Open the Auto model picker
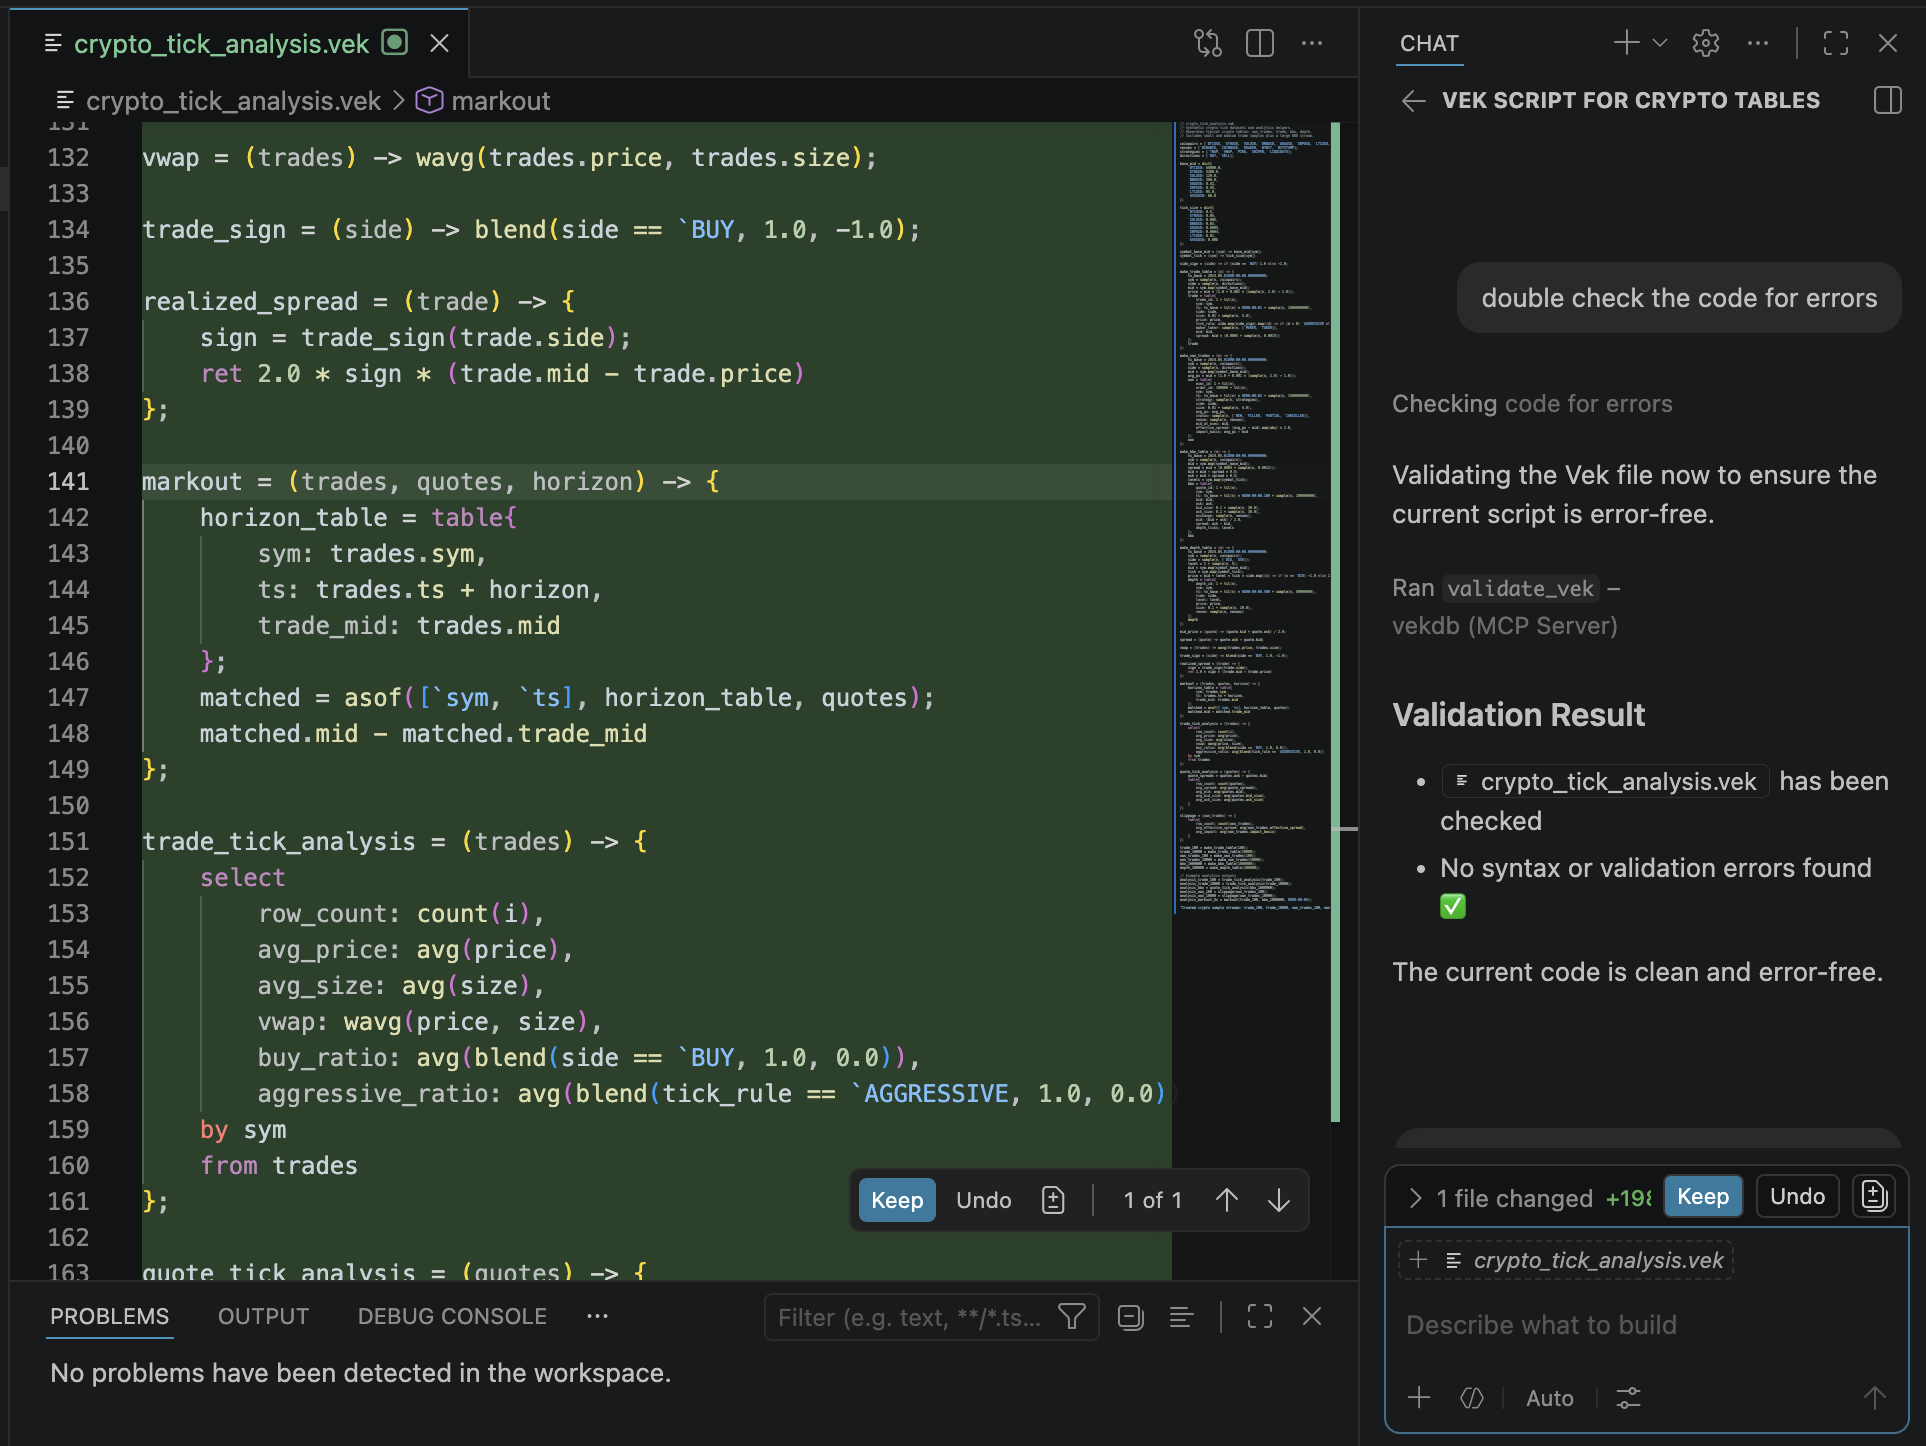The height and width of the screenshot is (1446, 1926). (x=1549, y=1398)
